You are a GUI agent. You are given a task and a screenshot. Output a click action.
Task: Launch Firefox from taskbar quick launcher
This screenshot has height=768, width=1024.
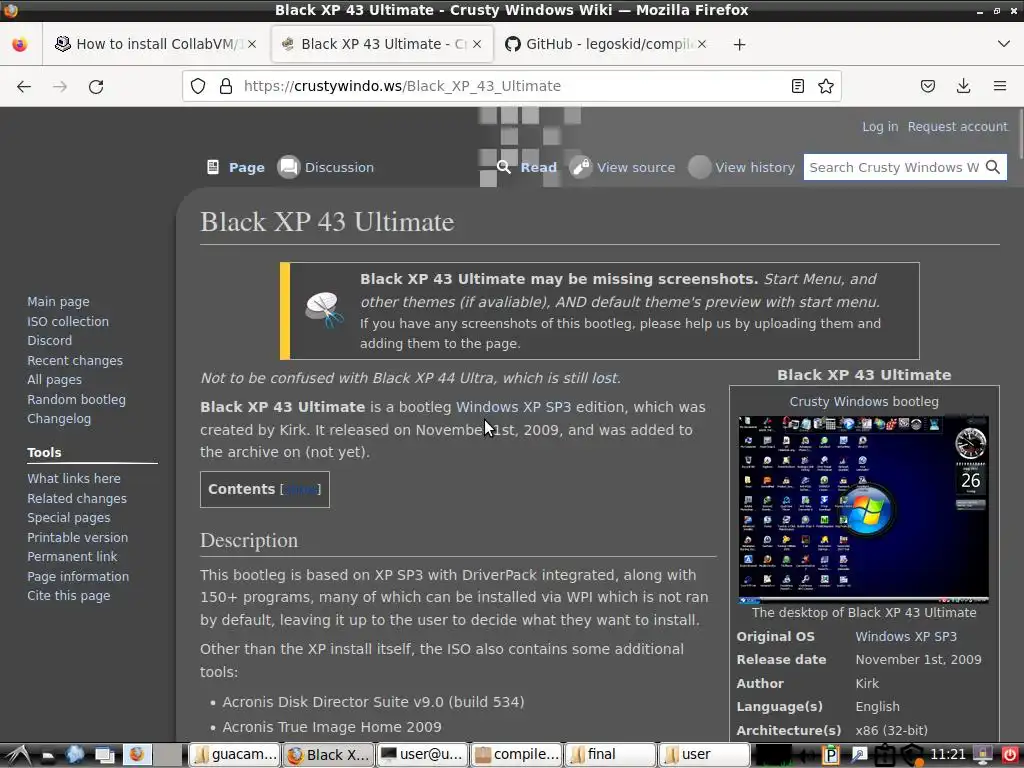136,755
